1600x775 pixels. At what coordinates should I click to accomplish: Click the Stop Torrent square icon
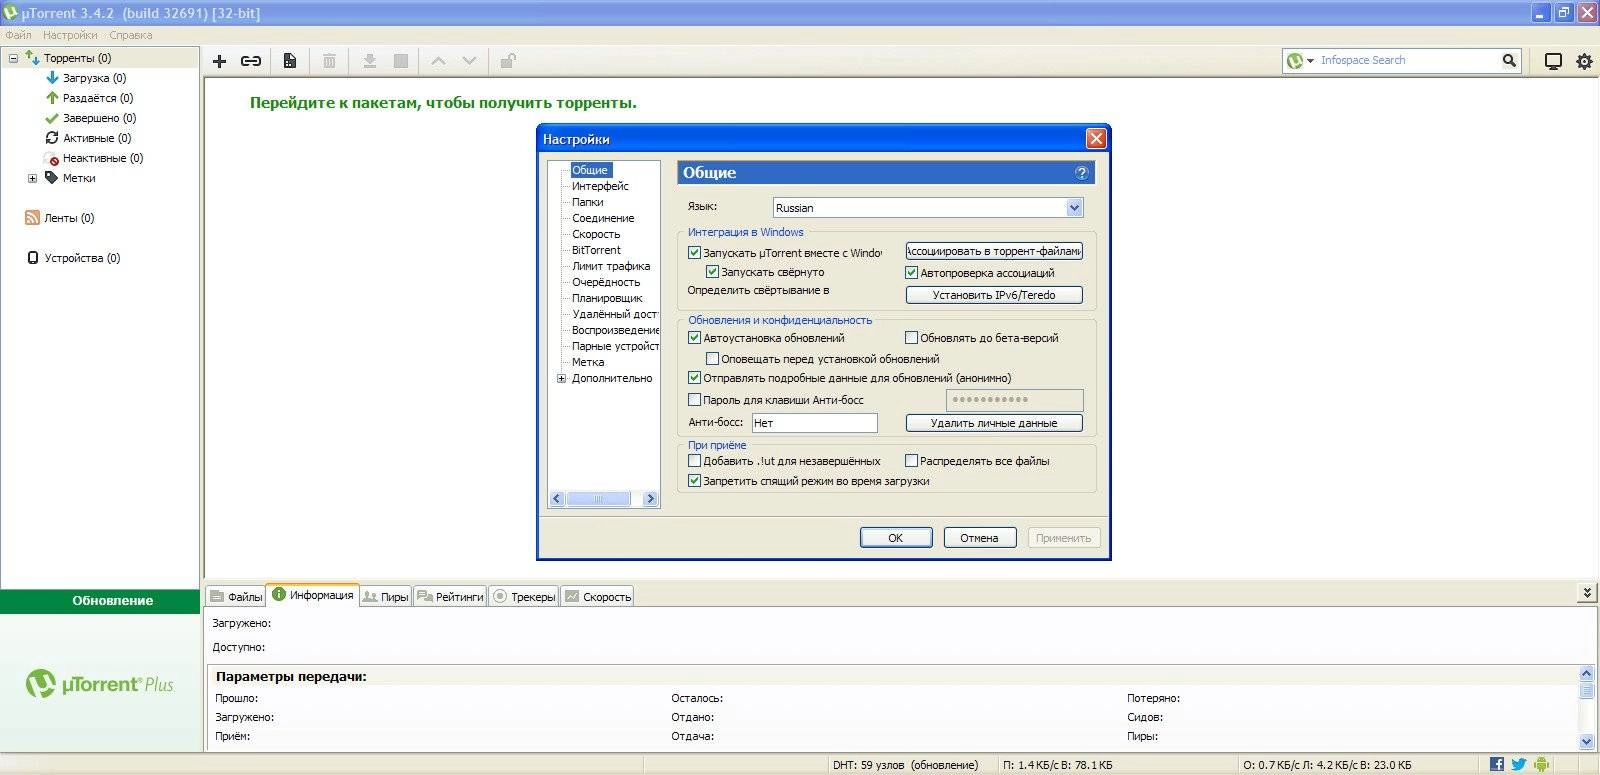coord(401,61)
